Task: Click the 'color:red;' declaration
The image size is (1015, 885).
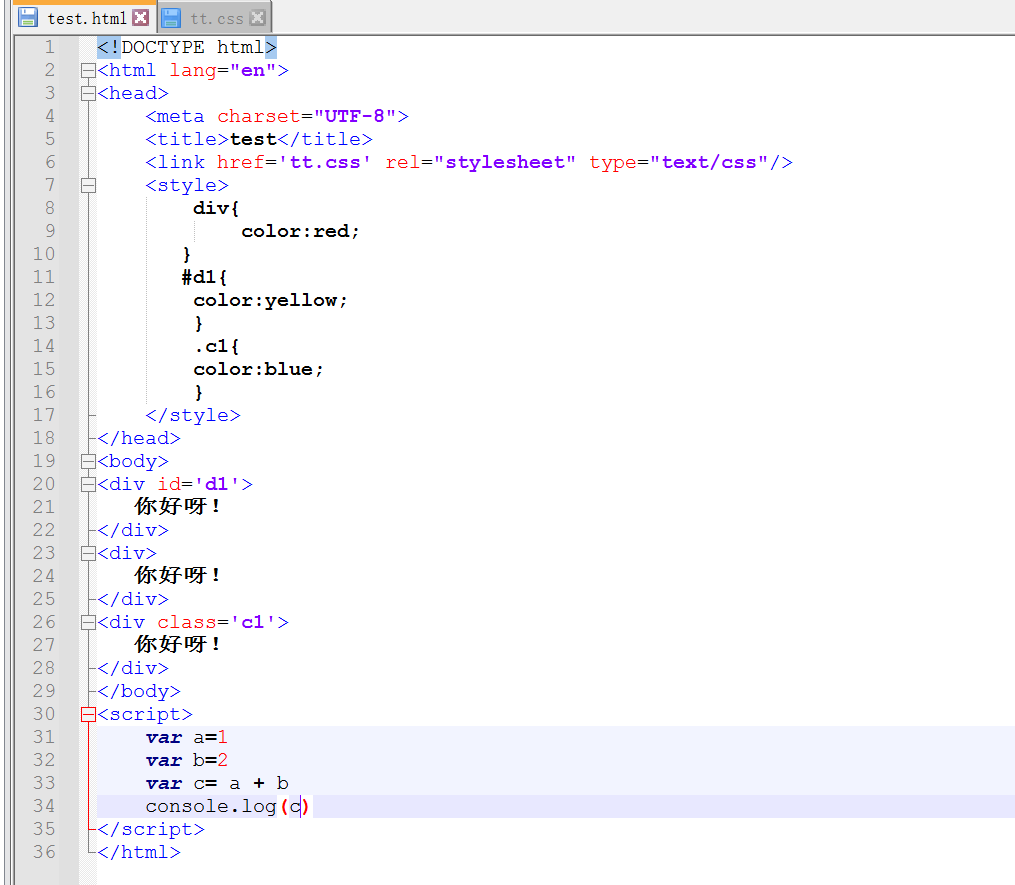Action: 300,231
